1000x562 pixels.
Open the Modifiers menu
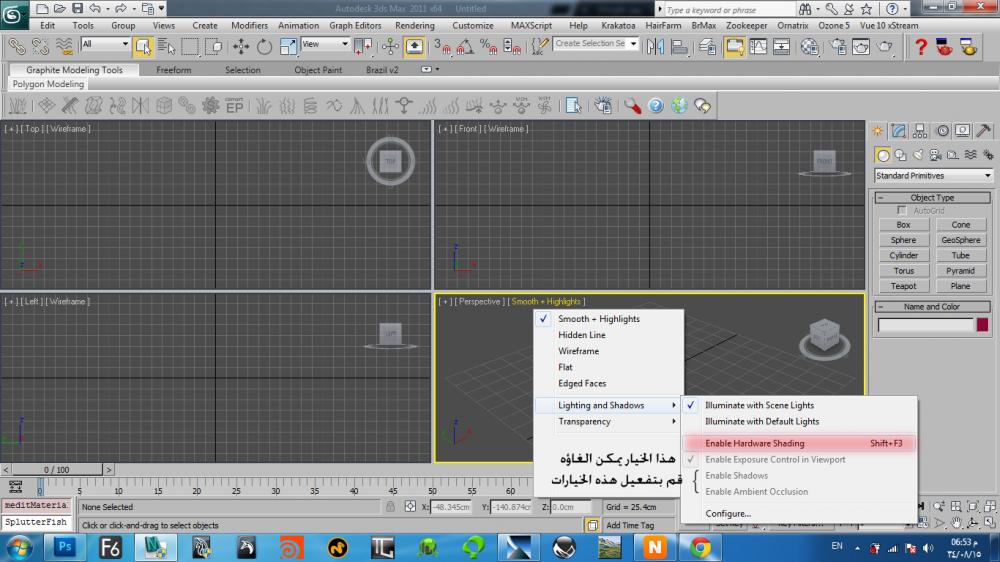click(x=249, y=26)
